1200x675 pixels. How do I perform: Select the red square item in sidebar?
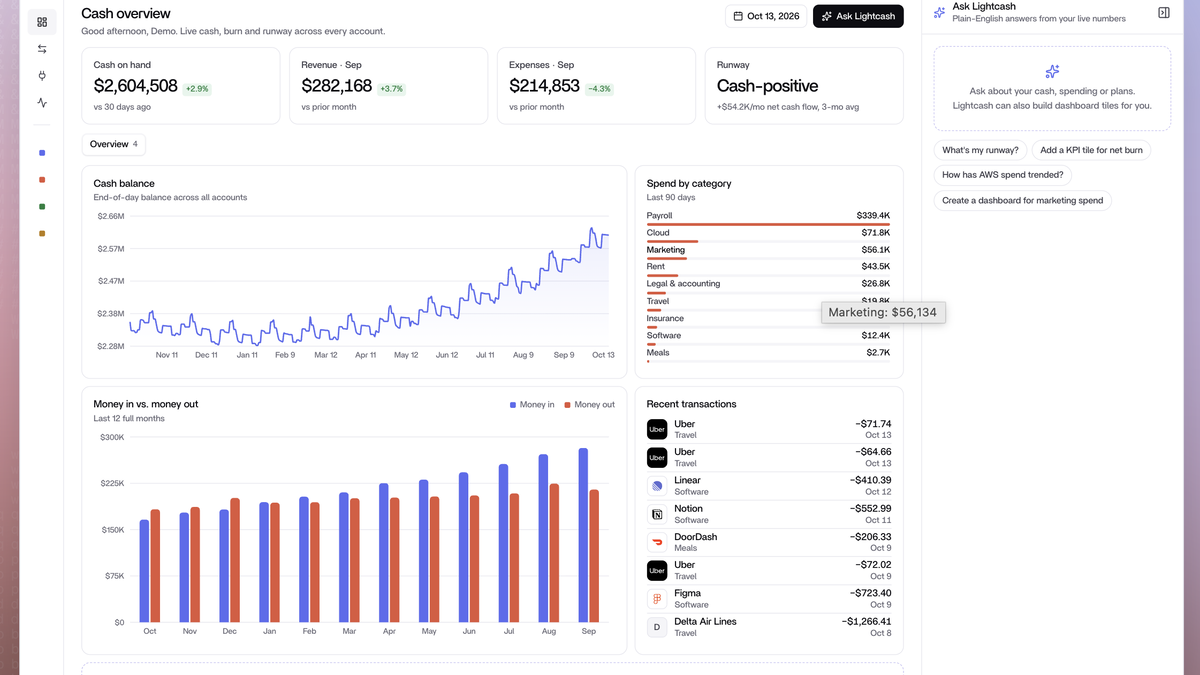tap(42, 180)
